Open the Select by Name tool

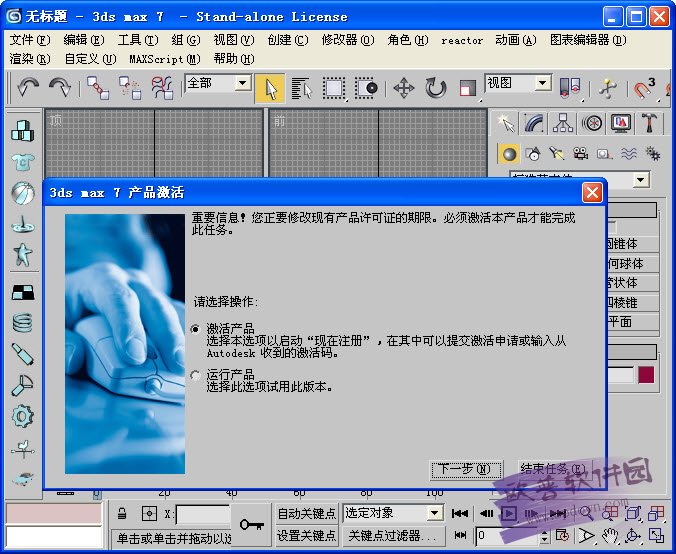click(301, 88)
